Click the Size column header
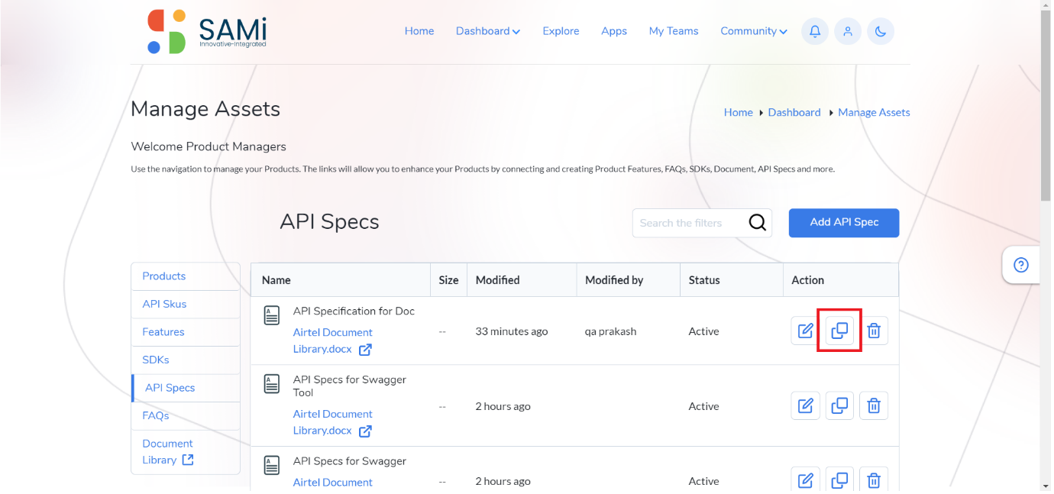The width and height of the screenshot is (1054, 494). [x=448, y=280]
